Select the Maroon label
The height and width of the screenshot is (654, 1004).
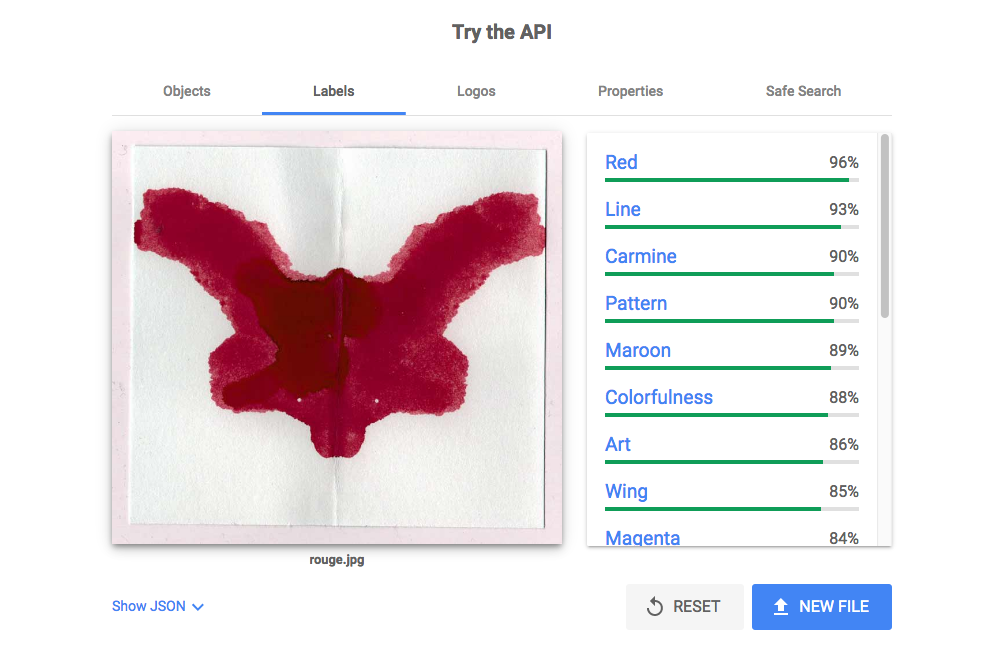pos(638,350)
